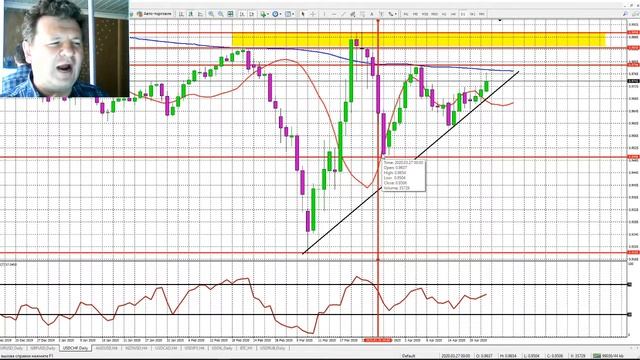Select the trendline drawing tool
The width and height of the screenshot is (640, 360).
[343, 14]
